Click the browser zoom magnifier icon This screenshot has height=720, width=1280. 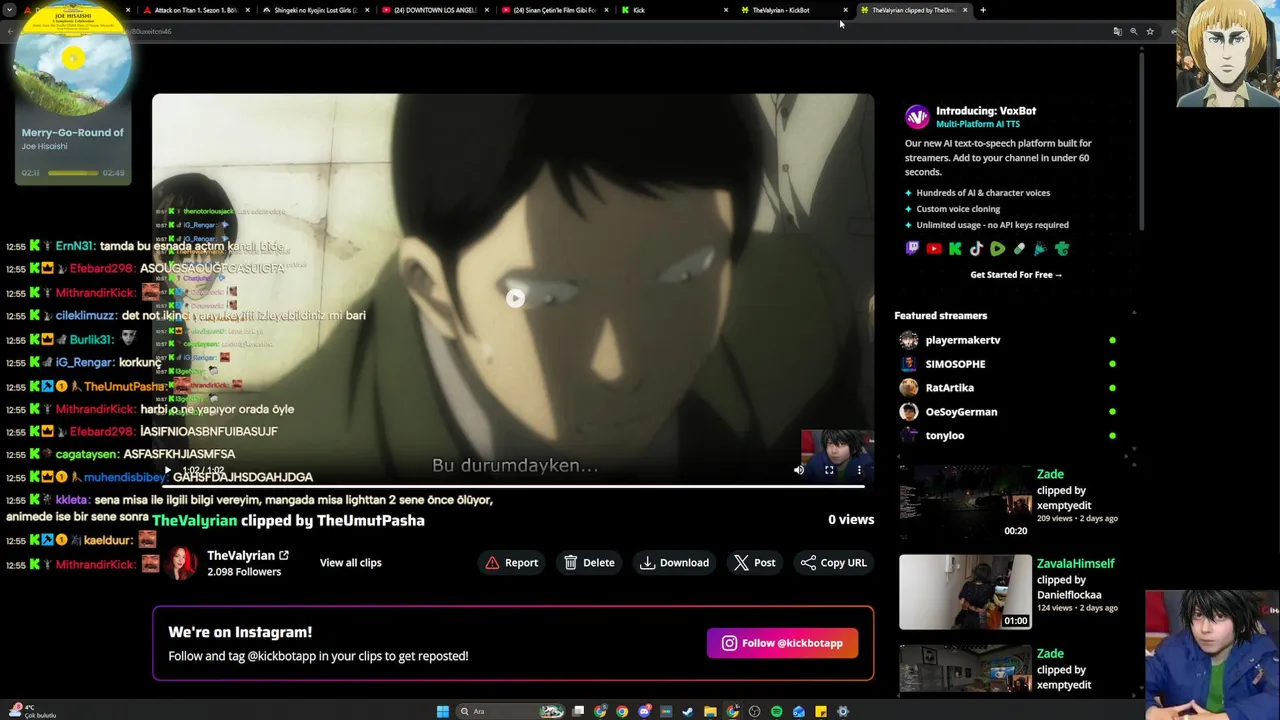click(1133, 31)
